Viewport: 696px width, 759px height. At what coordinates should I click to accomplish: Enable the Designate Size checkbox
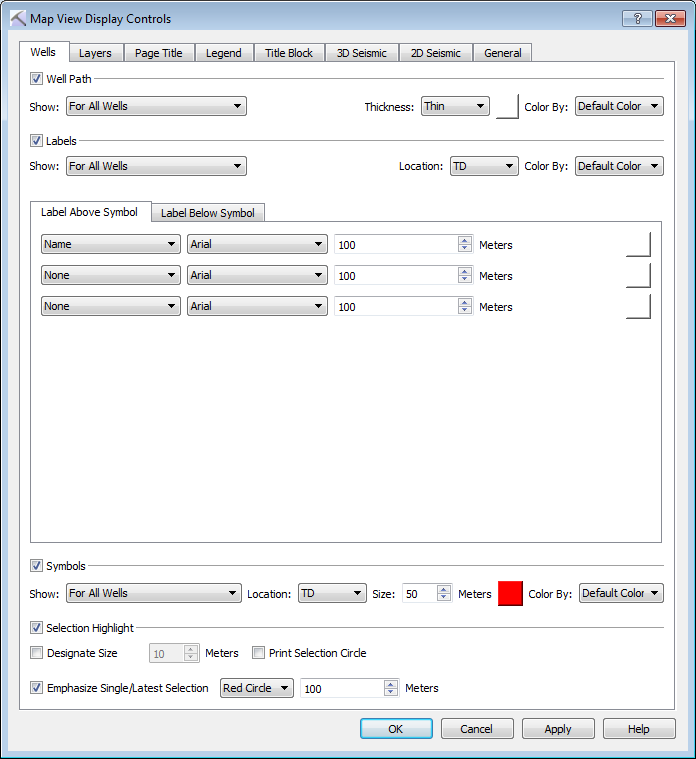pos(37,653)
